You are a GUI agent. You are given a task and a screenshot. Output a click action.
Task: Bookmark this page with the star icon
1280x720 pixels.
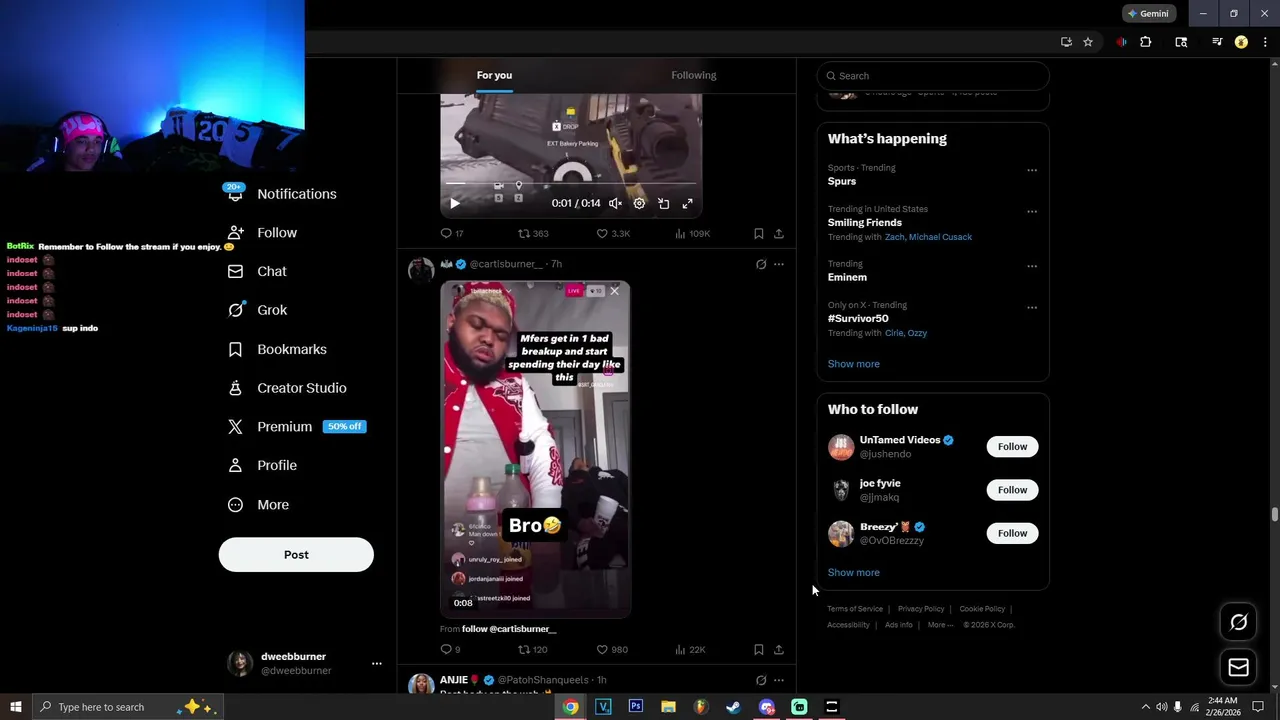click(x=1088, y=42)
